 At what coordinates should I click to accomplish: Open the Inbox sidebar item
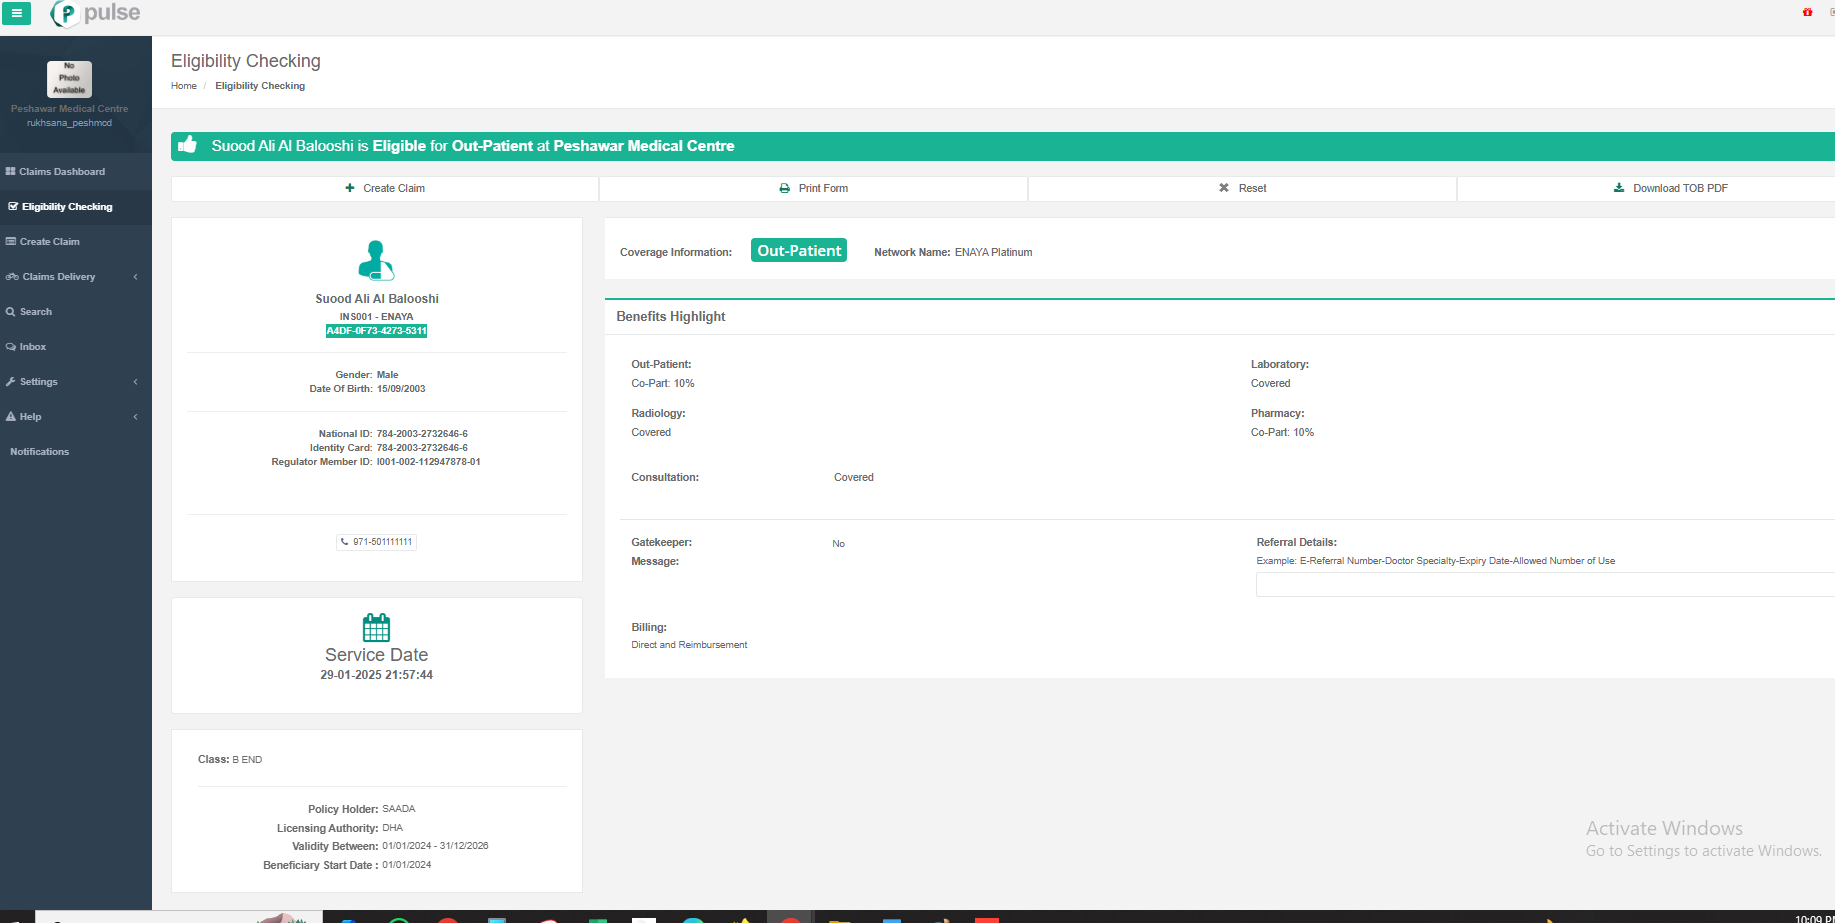coord(33,347)
